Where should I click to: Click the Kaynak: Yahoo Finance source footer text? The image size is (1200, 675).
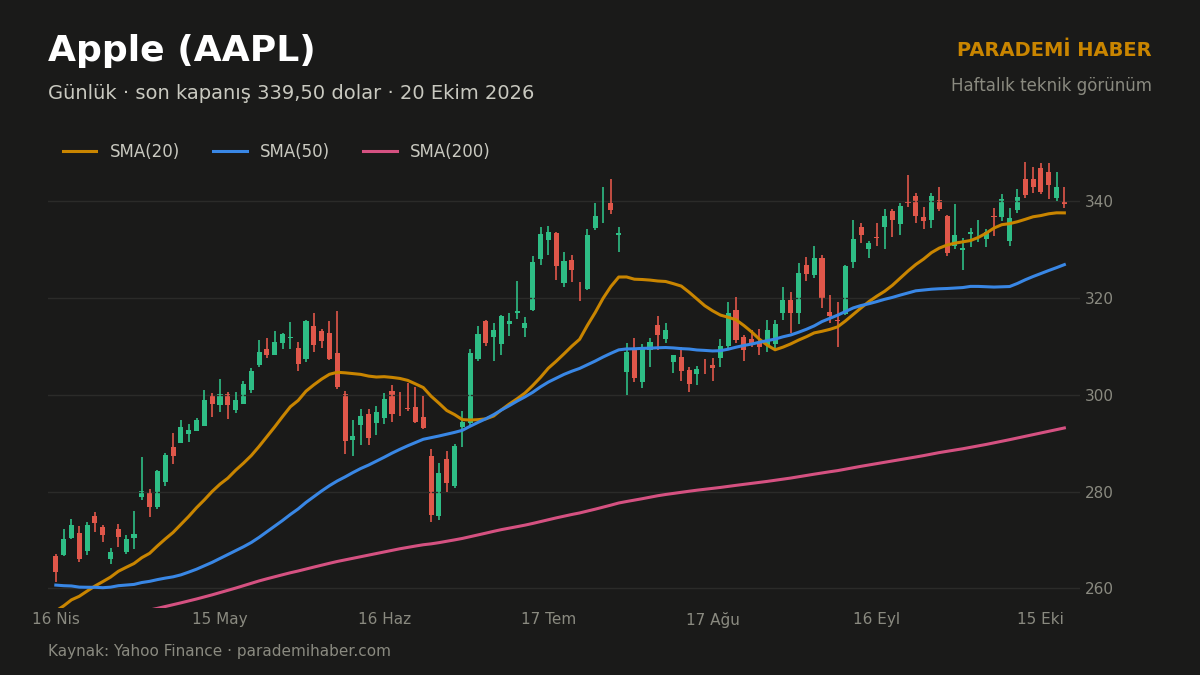[220, 652]
